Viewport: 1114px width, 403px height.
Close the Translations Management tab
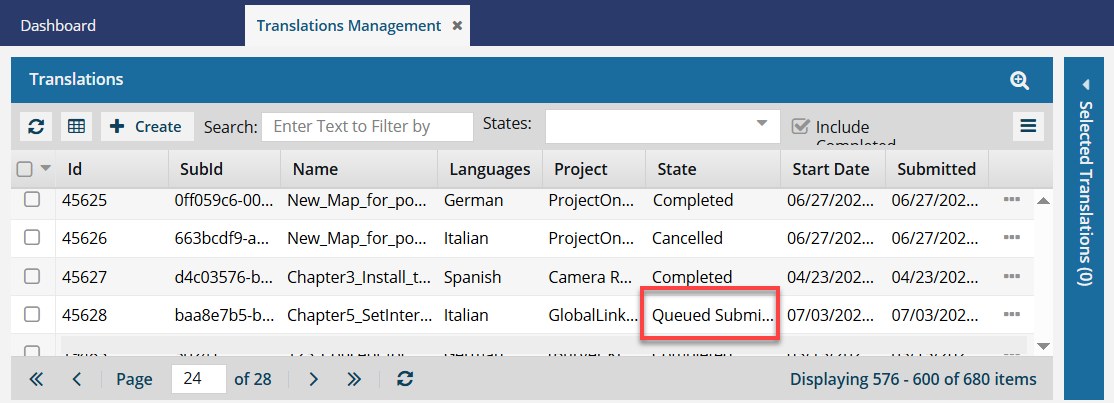(457, 26)
